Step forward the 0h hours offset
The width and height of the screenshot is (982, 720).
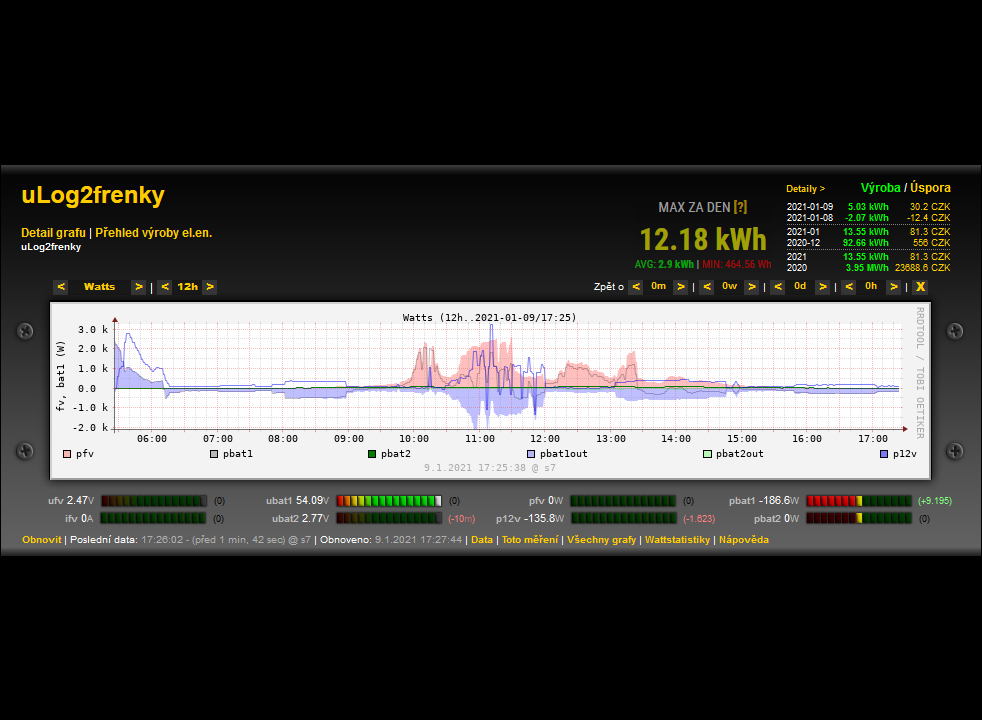point(893,287)
